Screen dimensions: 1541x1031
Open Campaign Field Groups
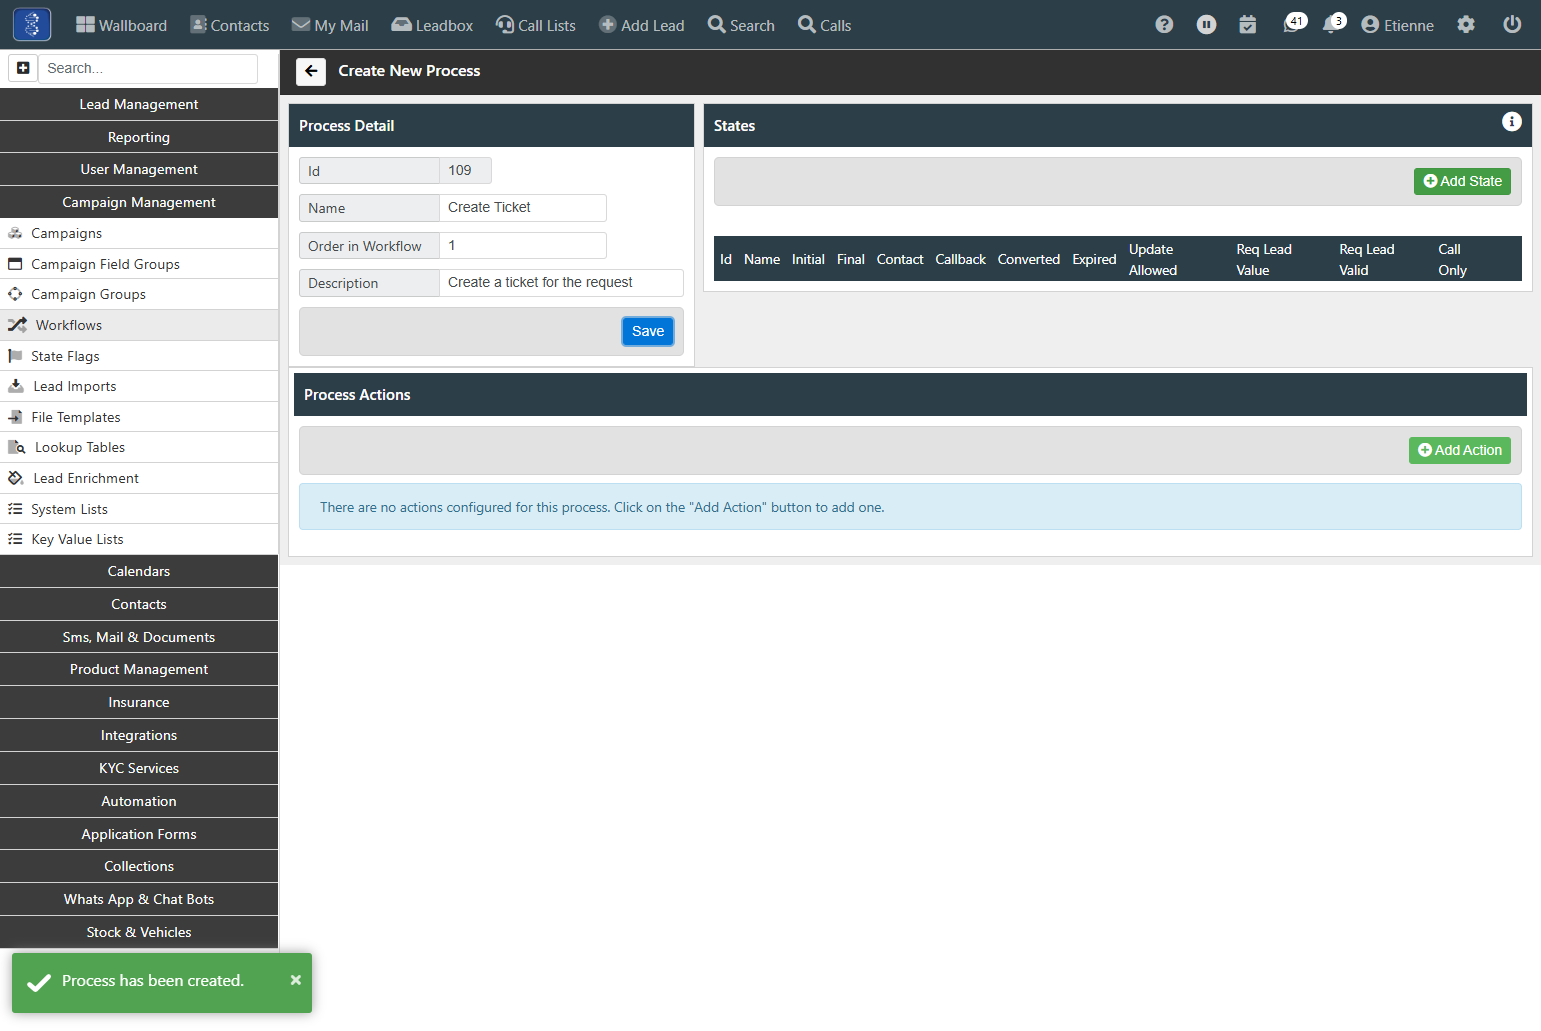[x=139, y=264]
